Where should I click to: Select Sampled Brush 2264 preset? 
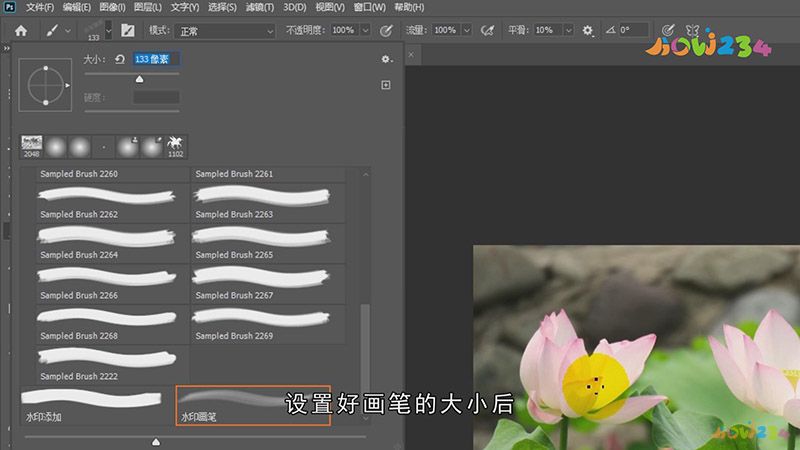[x=112, y=243]
